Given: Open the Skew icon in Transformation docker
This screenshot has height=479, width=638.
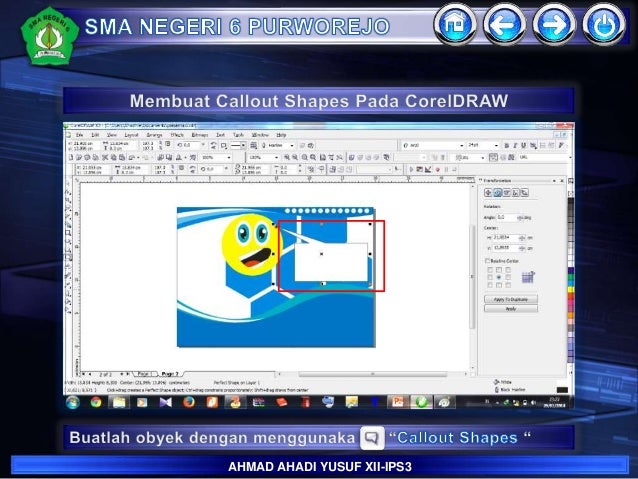Looking at the screenshot, I should coord(525,193).
